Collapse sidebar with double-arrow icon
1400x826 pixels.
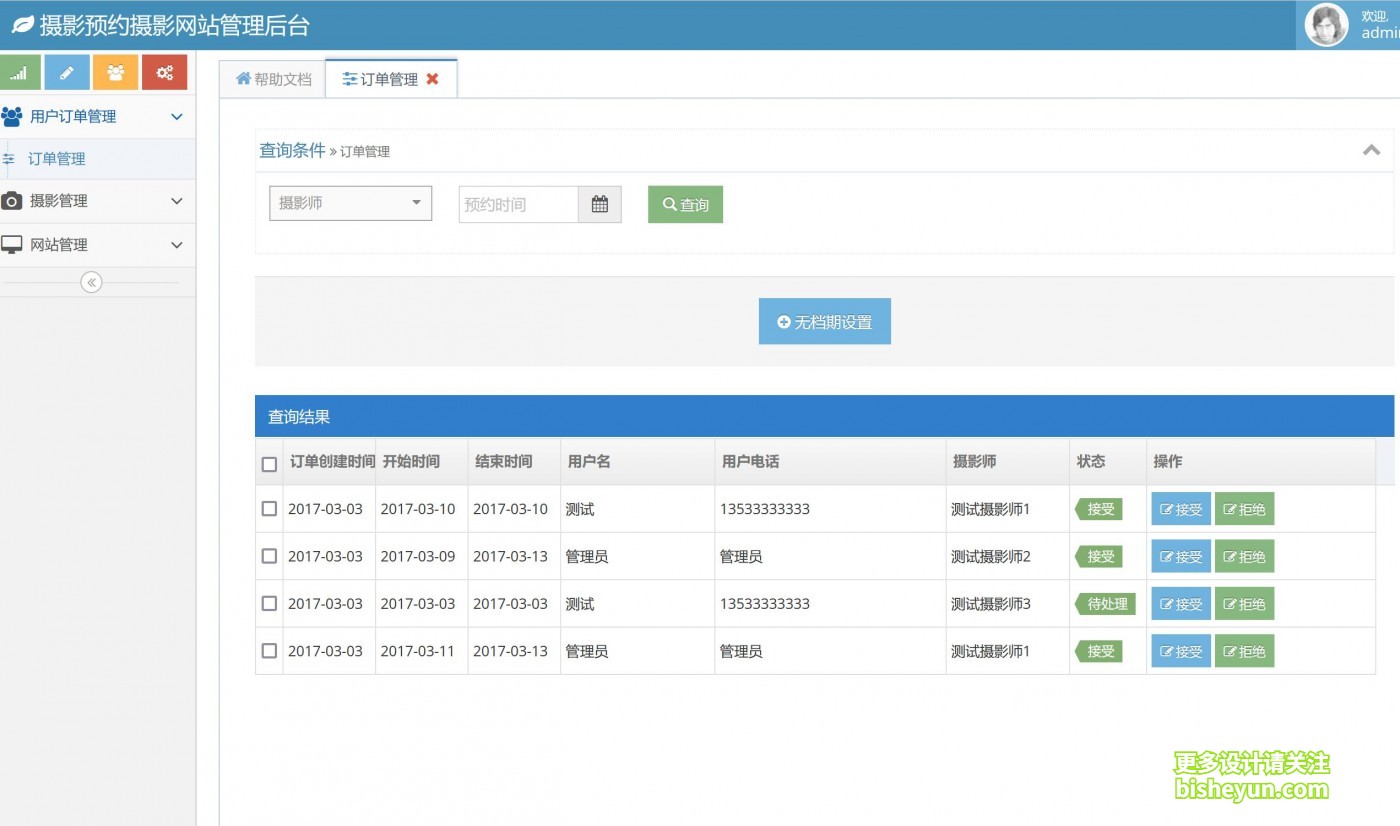tap(91, 283)
